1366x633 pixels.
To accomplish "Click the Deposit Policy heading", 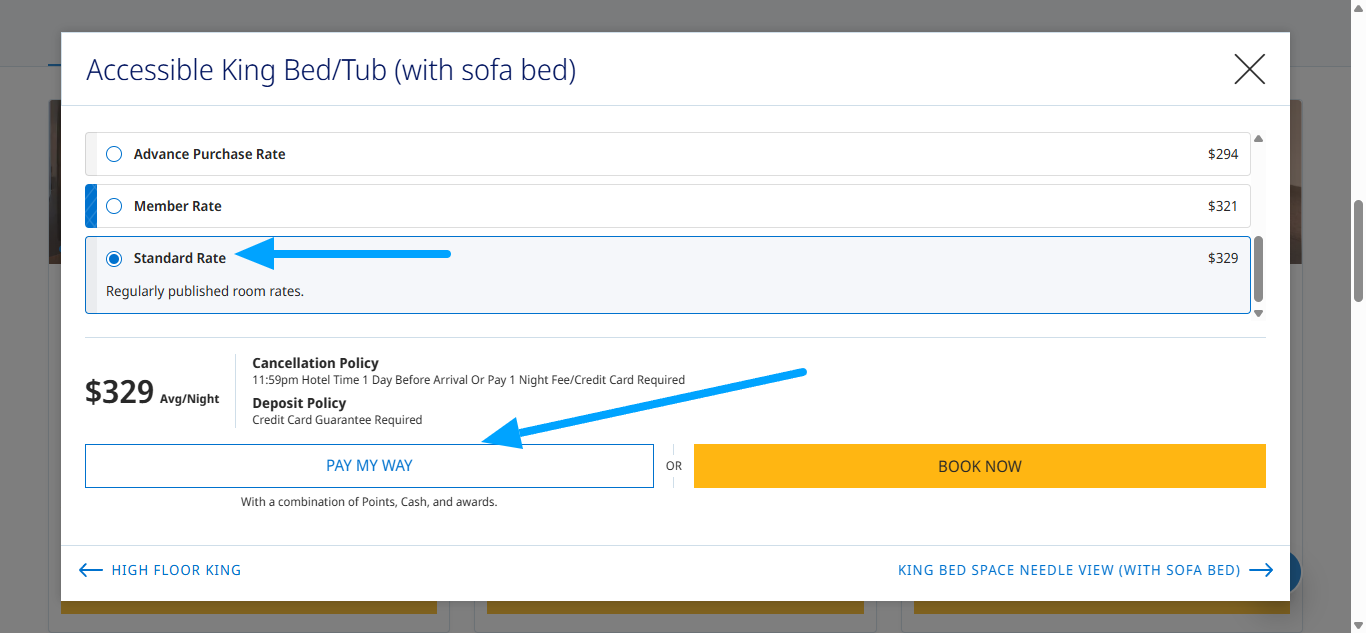I will [x=299, y=403].
